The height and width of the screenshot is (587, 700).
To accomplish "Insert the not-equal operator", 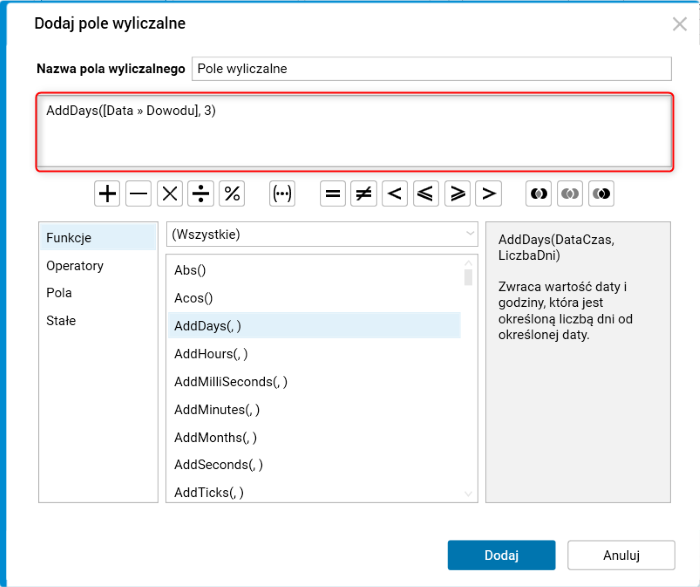I will 364,194.
